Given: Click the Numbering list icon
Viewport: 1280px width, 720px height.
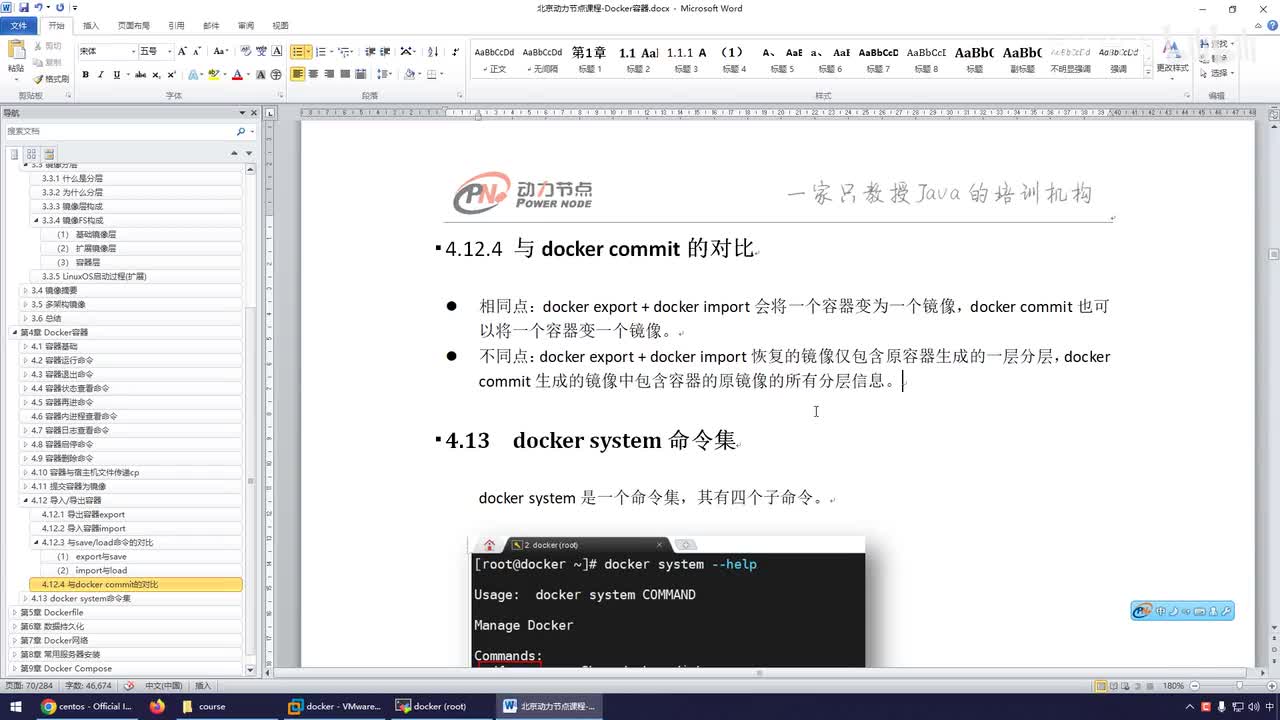Looking at the screenshot, I should (x=321, y=51).
